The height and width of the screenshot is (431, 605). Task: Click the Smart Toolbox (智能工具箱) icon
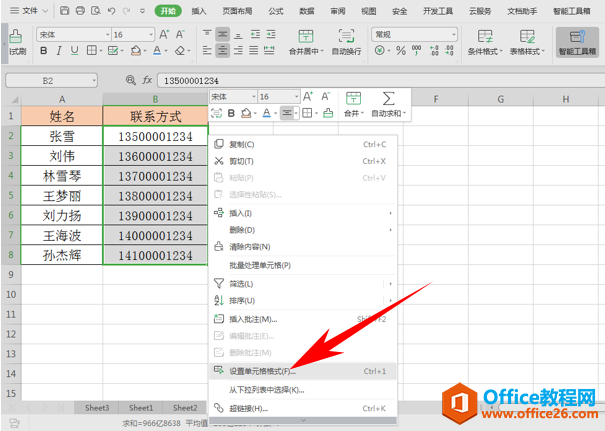579,36
